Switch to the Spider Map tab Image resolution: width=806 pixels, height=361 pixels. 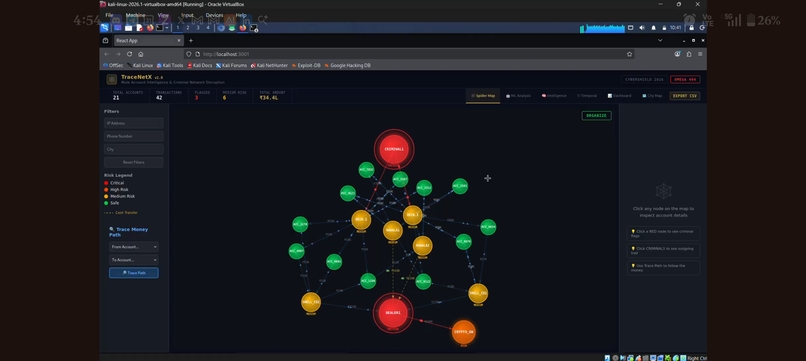pyautogui.click(x=483, y=96)
